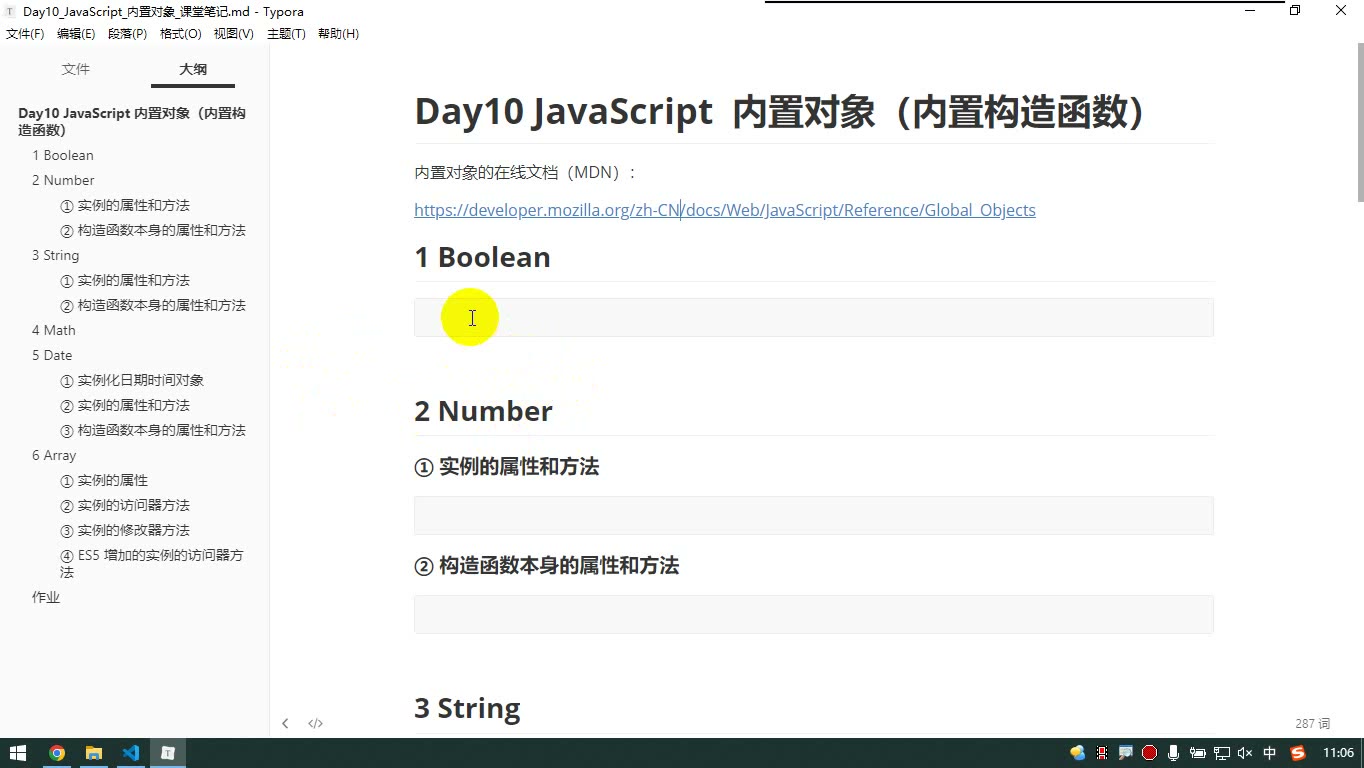The width and height of the screenshot is (1364, 768).
Task: Open Google Chrome from the taskbar
Action: pos(57,753)
